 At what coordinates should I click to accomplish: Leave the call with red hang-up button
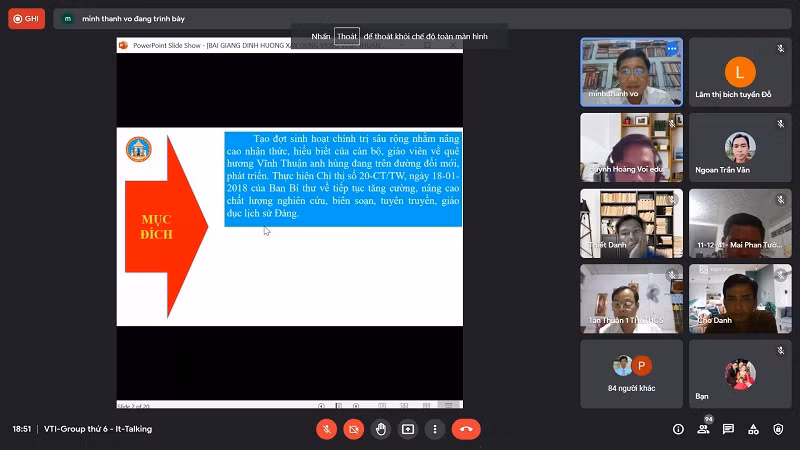(465, 429)
